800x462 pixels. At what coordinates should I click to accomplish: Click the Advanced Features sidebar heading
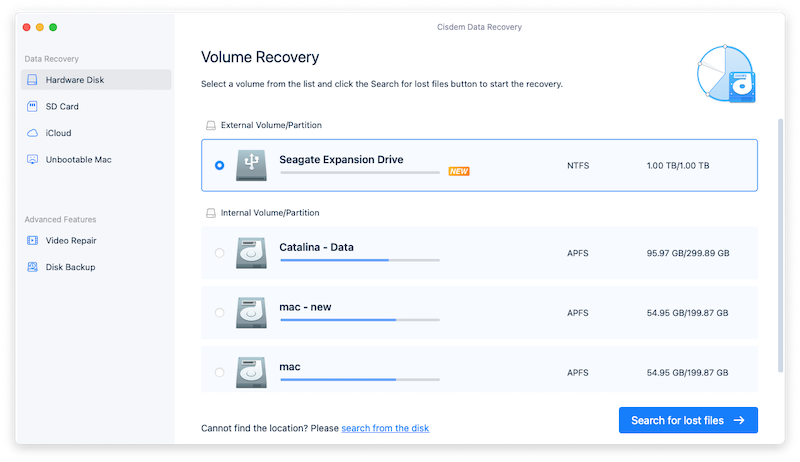click(x=60, y=219)
